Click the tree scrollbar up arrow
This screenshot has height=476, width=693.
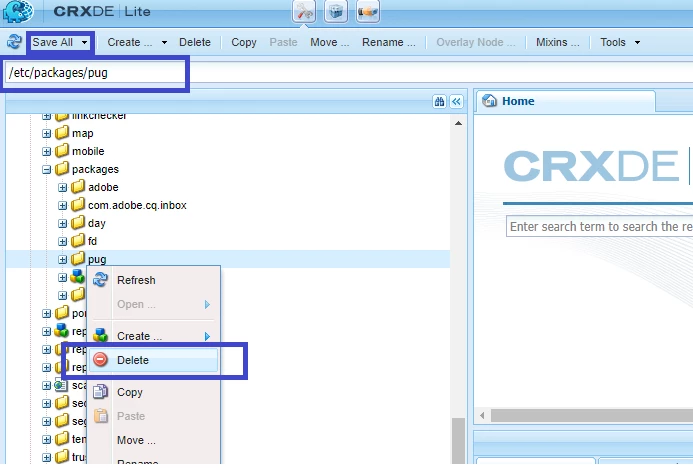458,123
